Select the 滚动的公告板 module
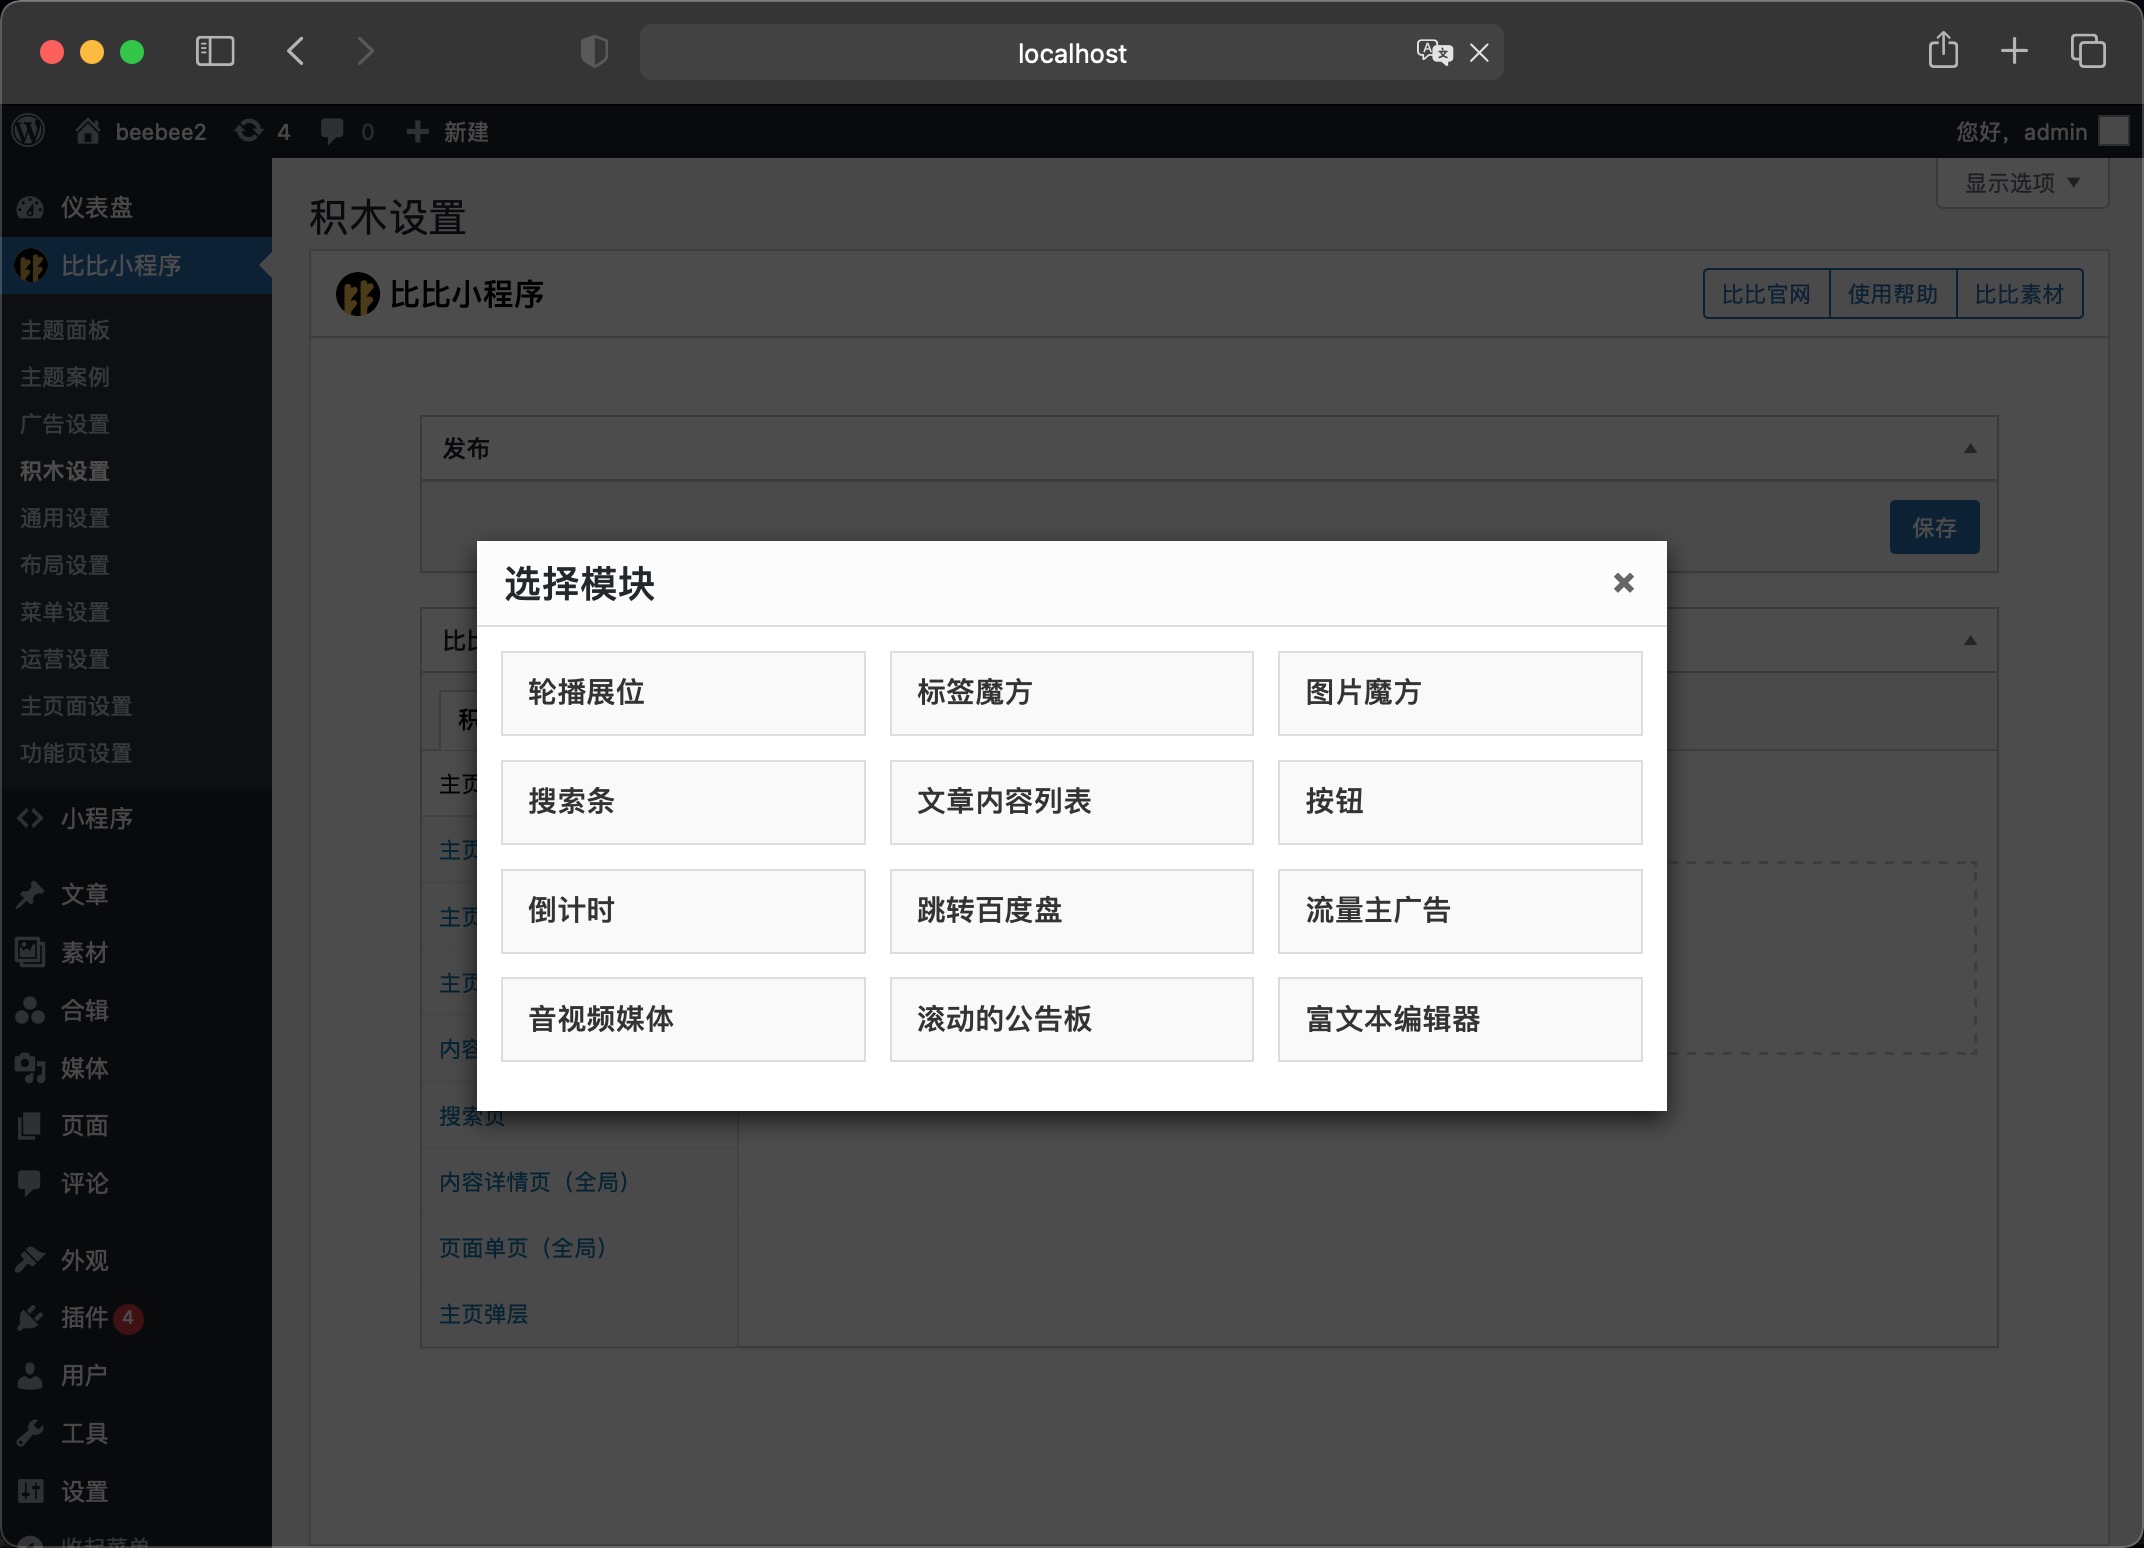The height and width of the screenshot is (1548, 2144). point(1071,1019)
